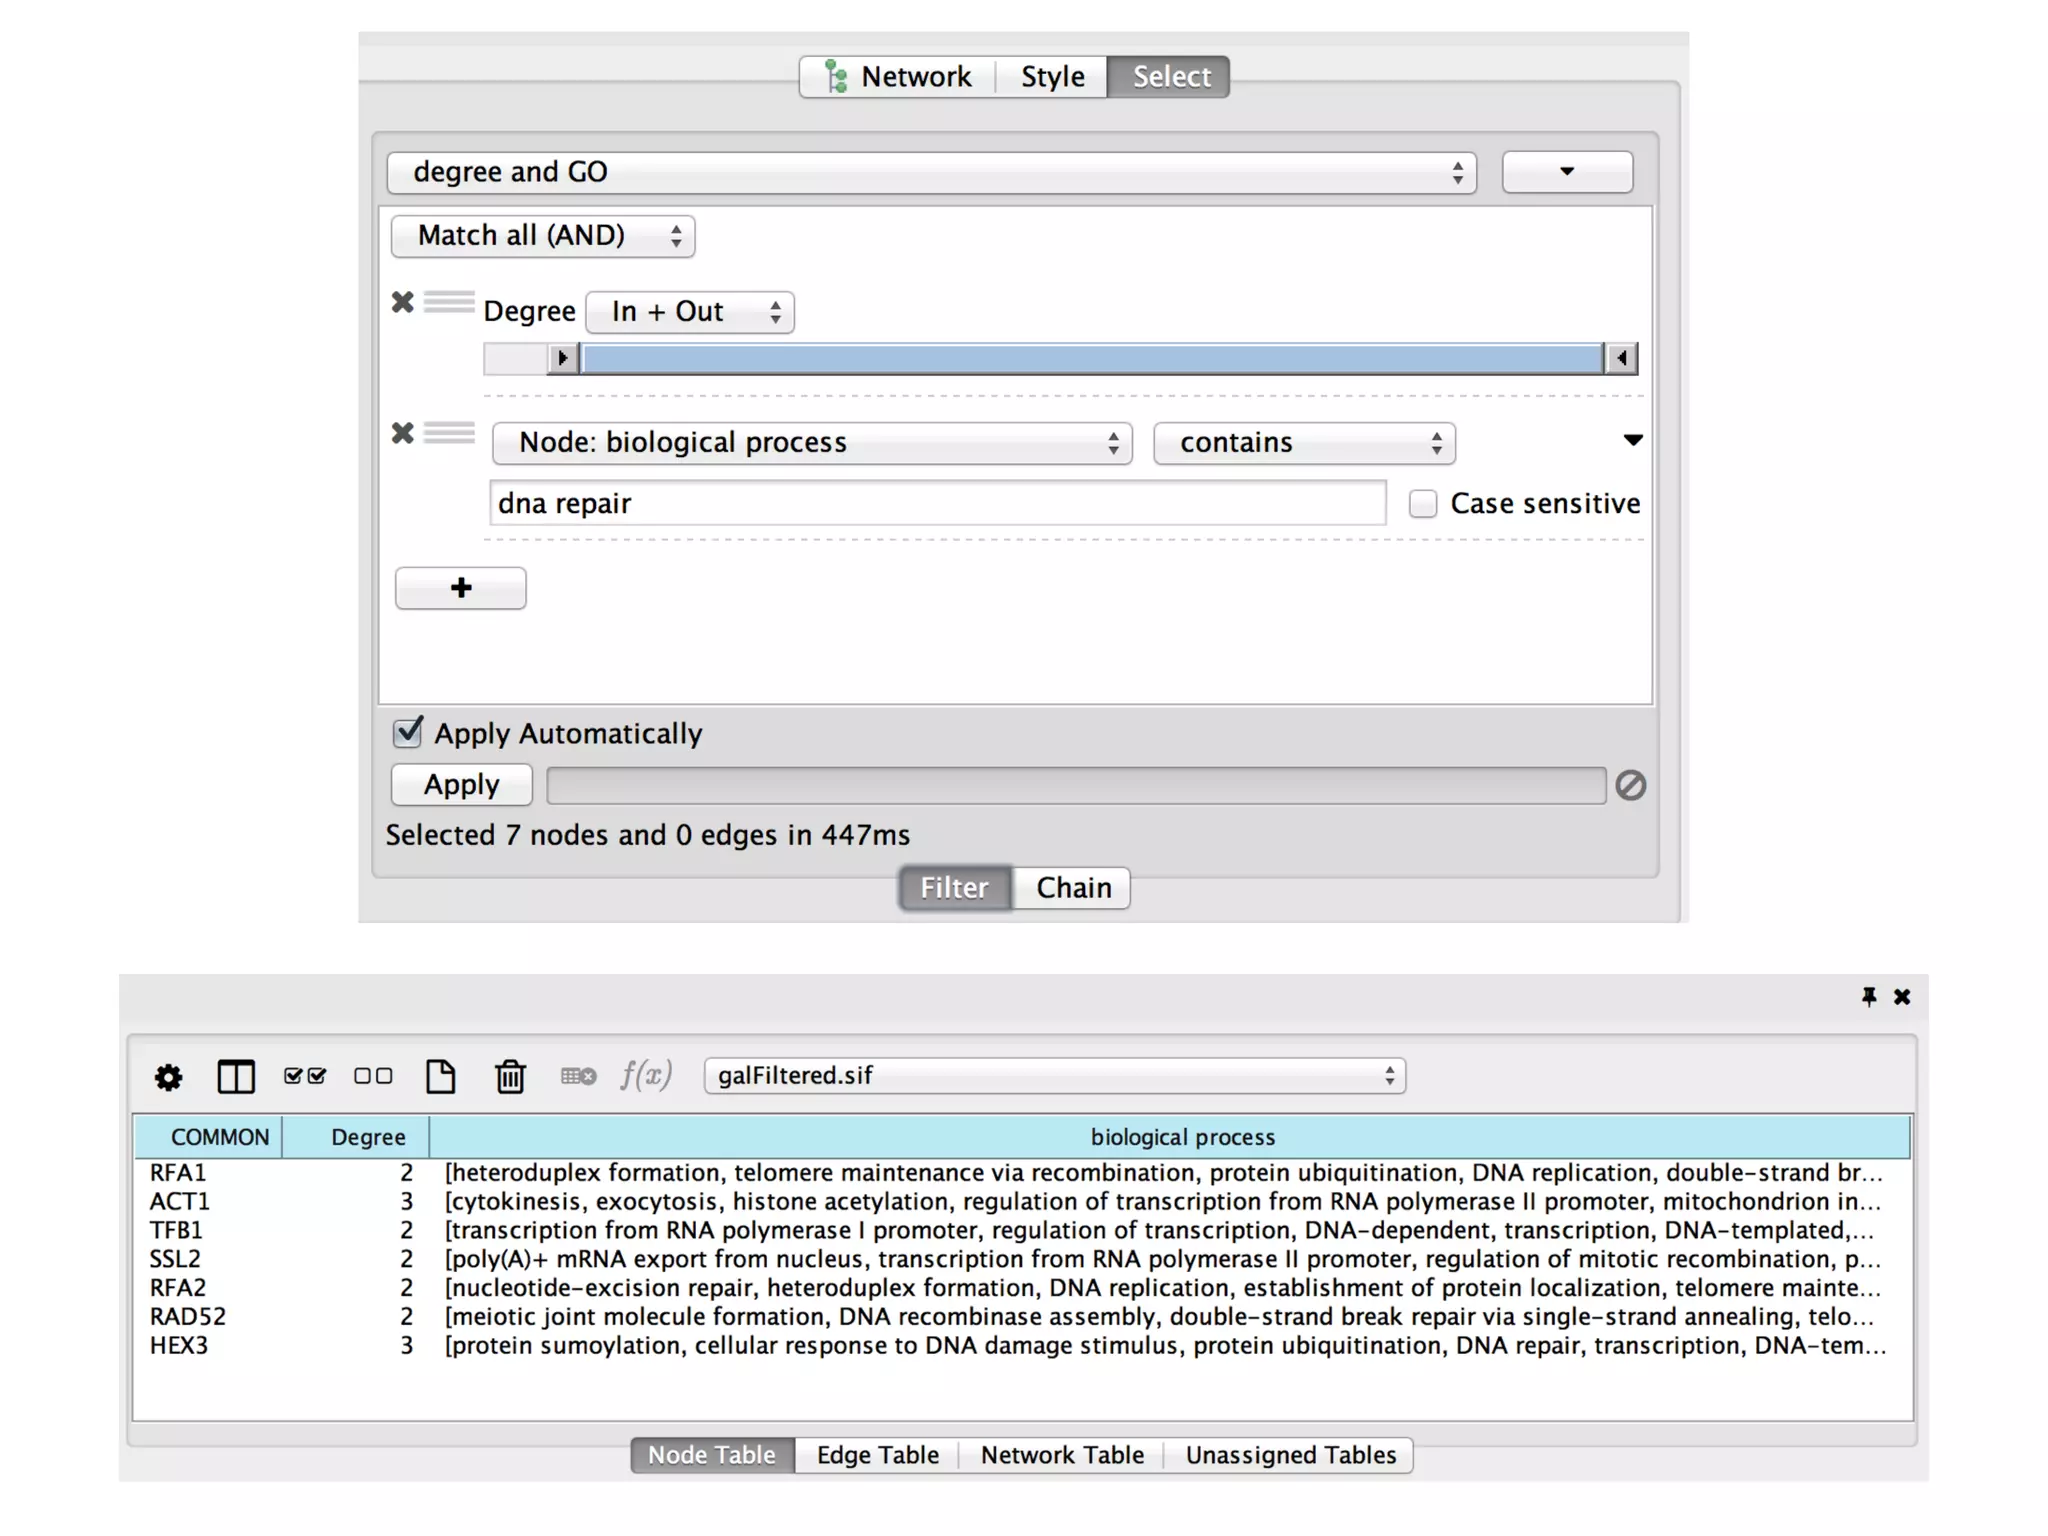Image resolution: width=2048 pixels, height=1536 pixels.
Task: Remove the Degree filter condition
Action: (x=402, y=302)
